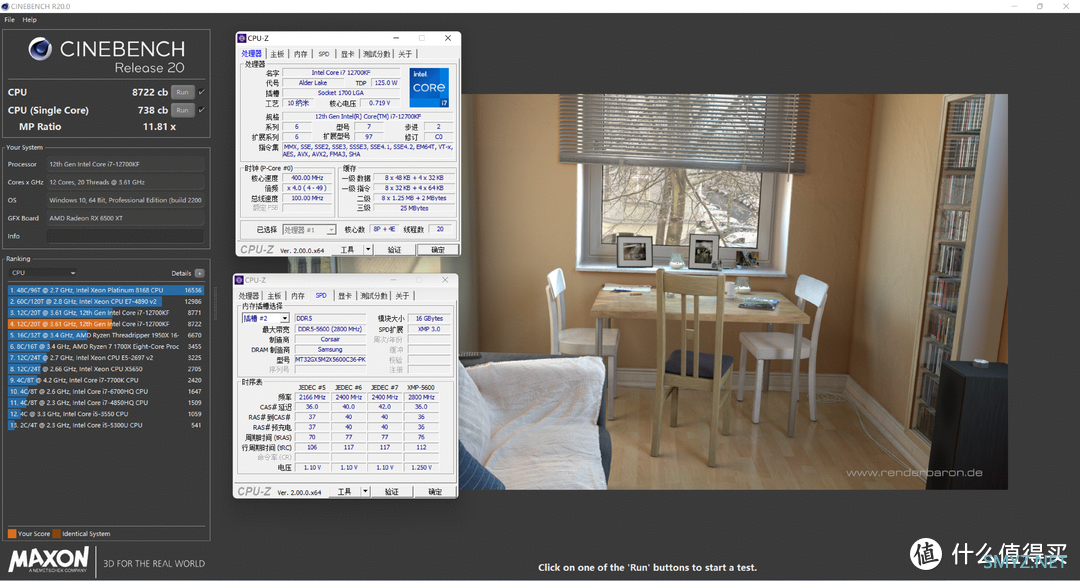Select the Threadripper 1950X ranking row
Viewport: 1080px width, 581px height.
[106, 335]
